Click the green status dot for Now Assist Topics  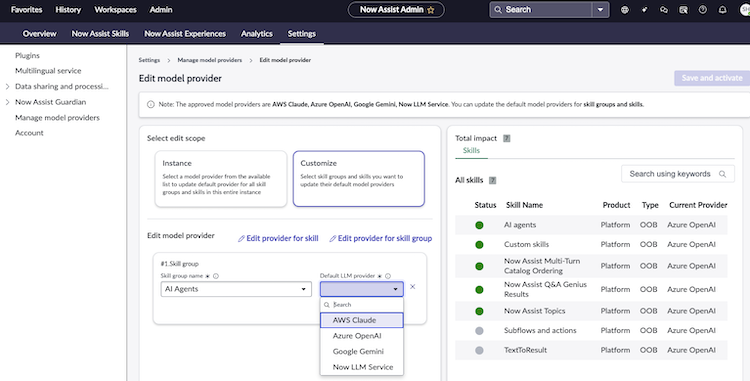point(479,311)
